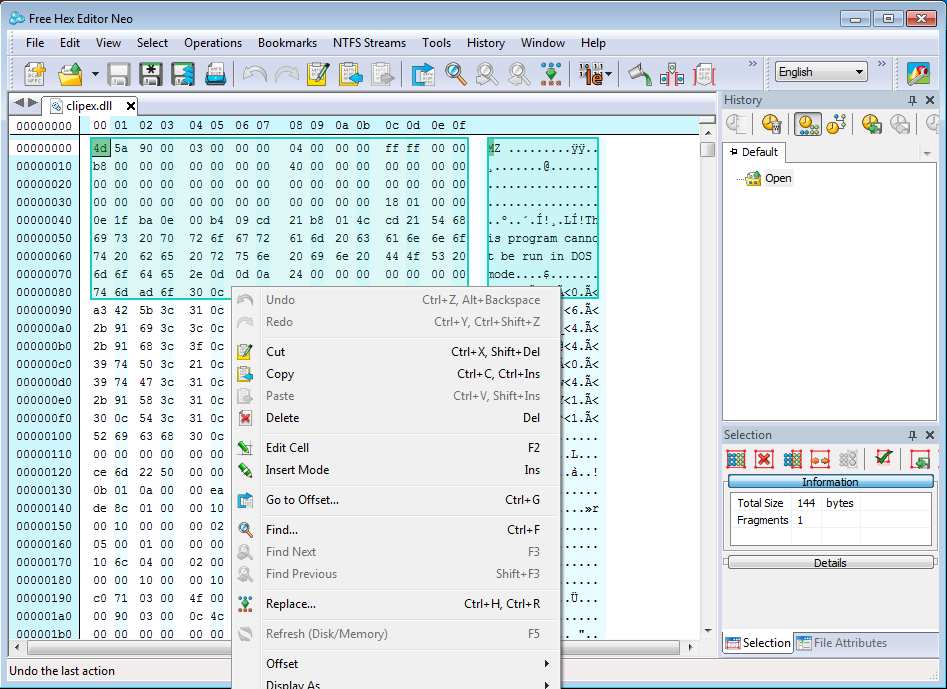This screenshot has height=689, width=947.
Task: Click the Go to Offset toolbar icon
Action: pos(421,73)
